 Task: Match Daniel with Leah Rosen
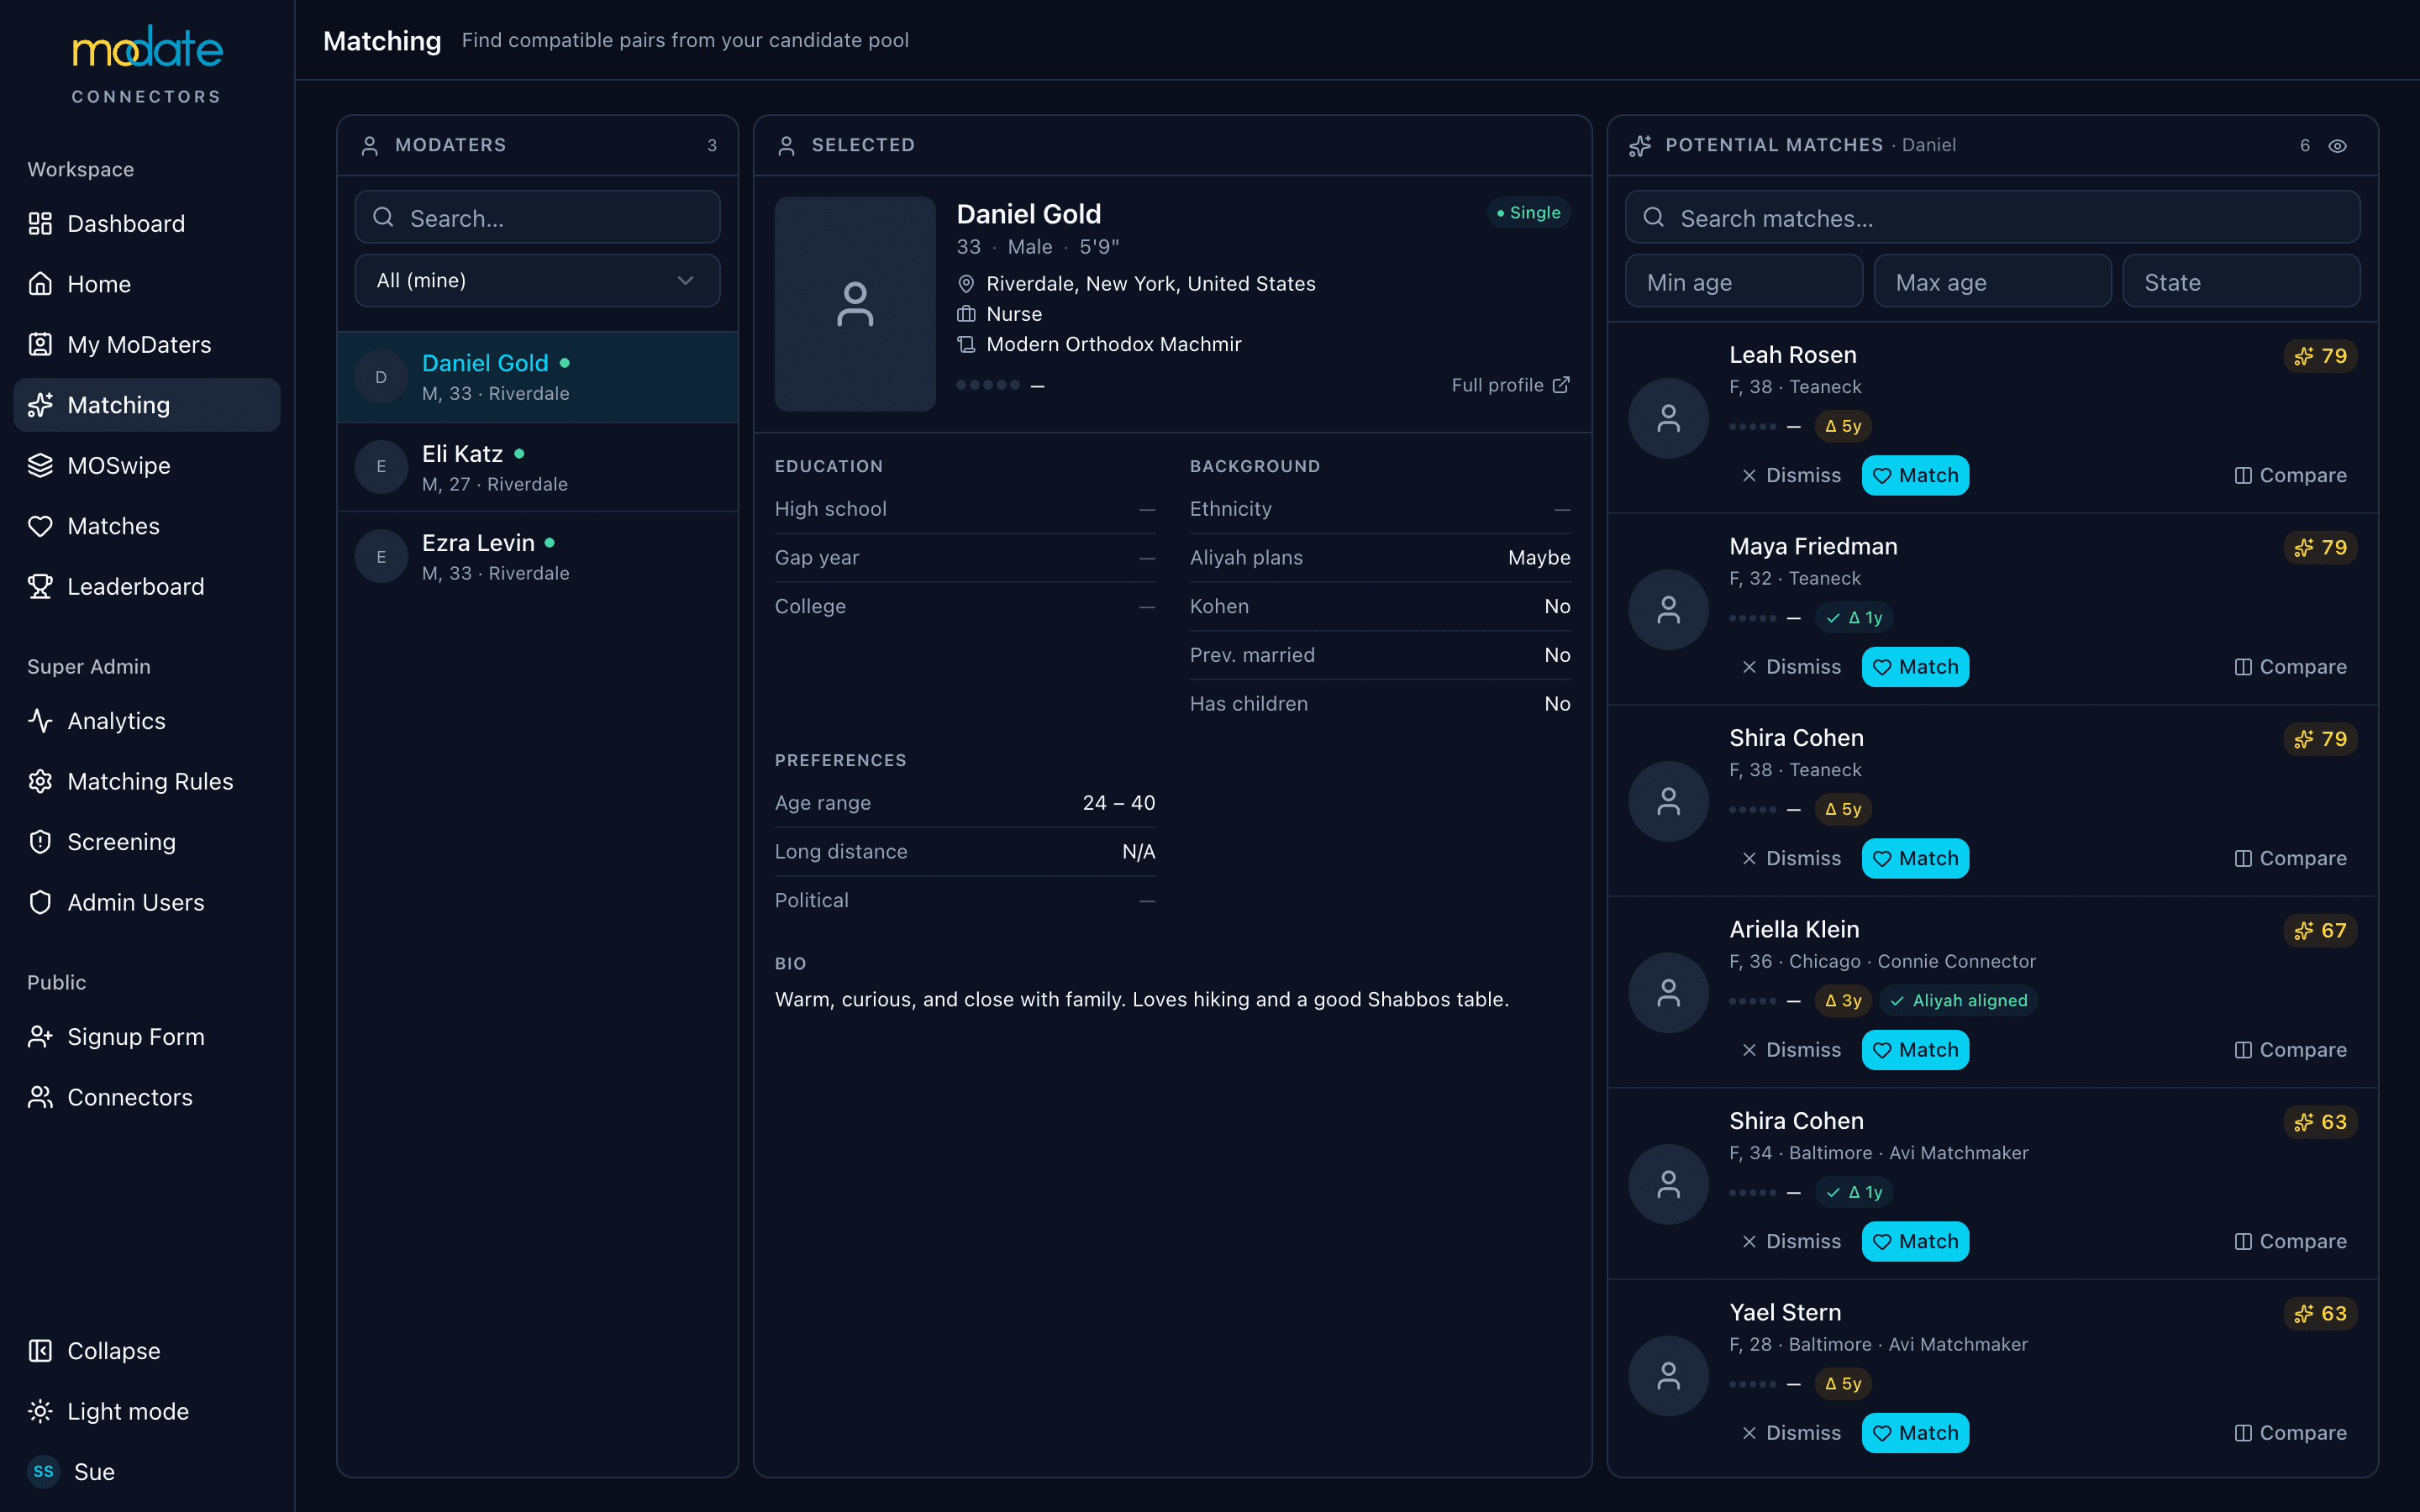pyautogui.click(x=1915, y=475)
